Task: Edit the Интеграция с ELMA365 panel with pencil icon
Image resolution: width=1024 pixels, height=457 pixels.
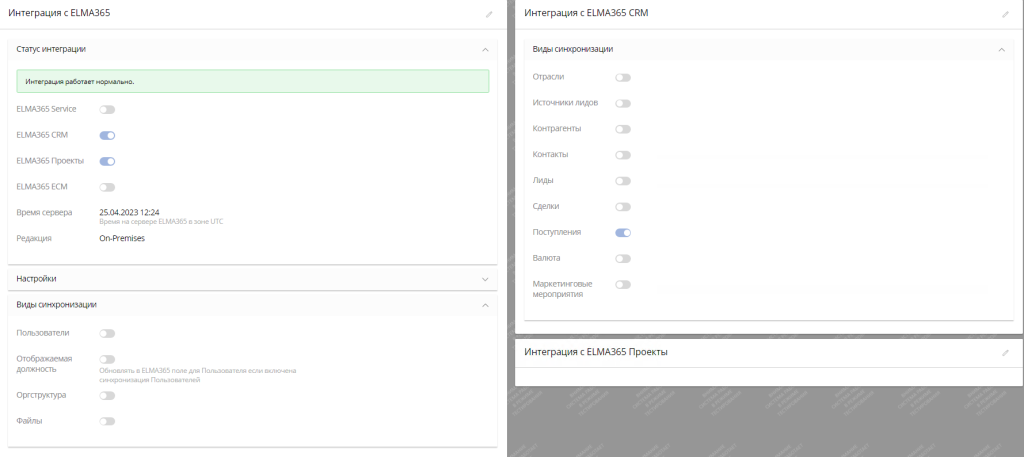Action: point(489,14)
